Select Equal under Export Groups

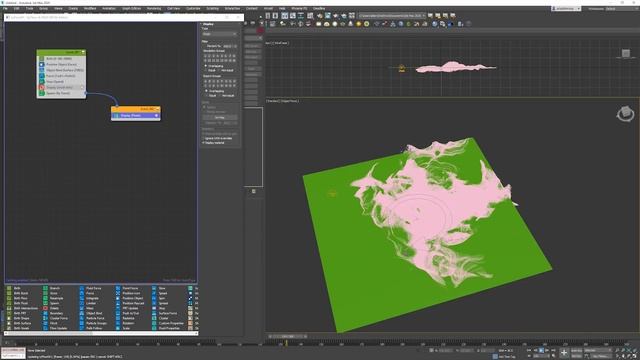coord(211,96)
